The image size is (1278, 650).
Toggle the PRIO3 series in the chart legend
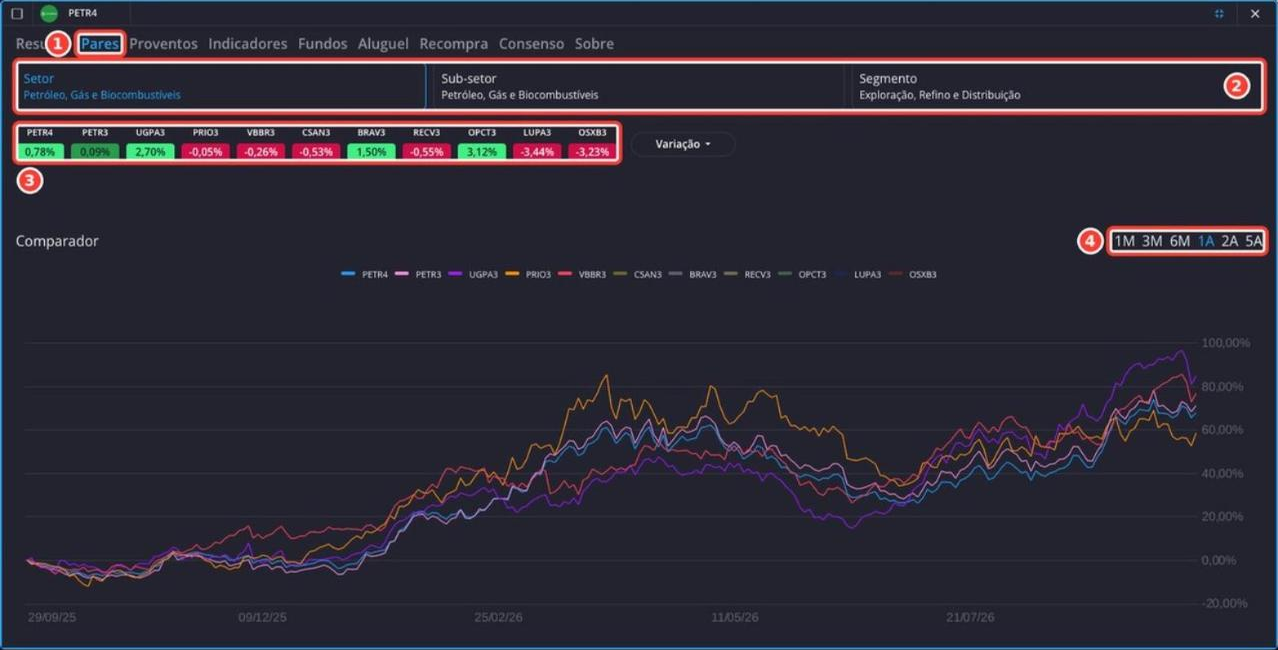(529, 274)
